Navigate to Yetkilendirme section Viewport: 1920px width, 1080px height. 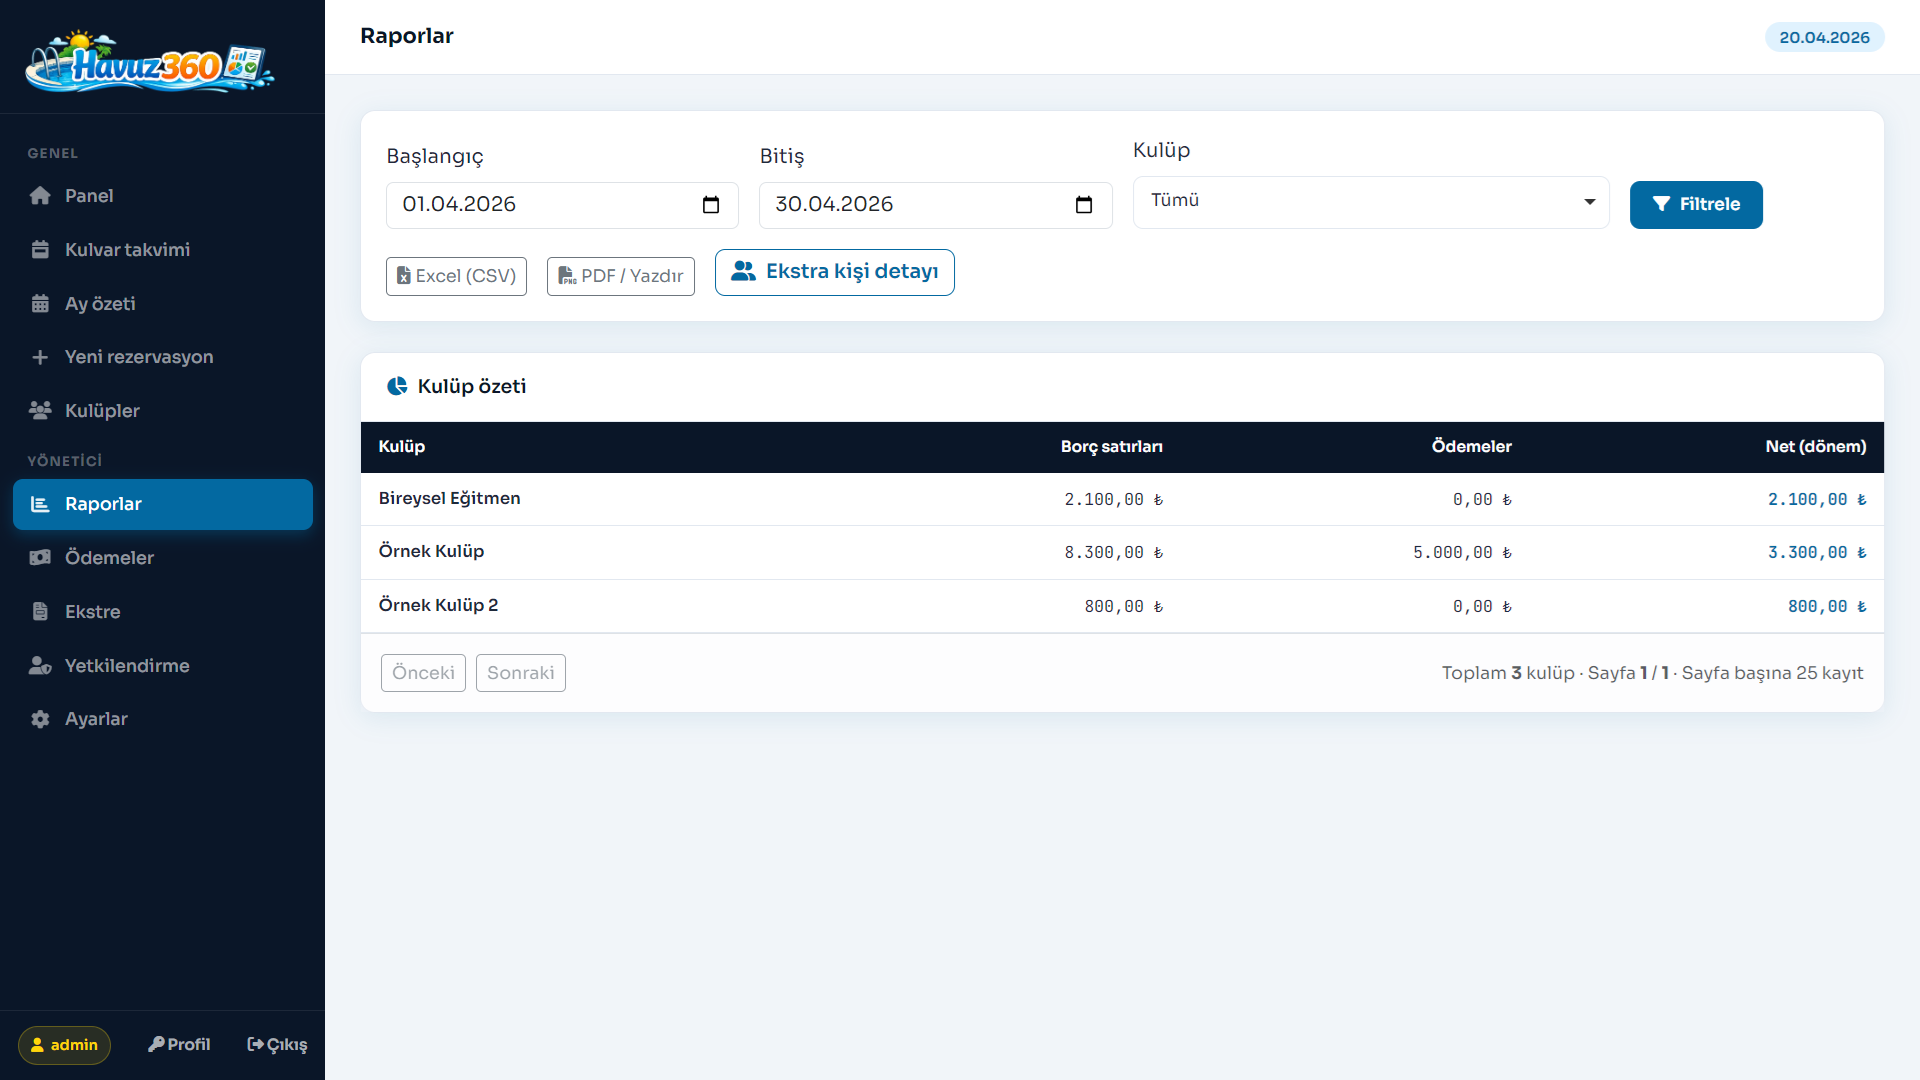click(127, 666)
